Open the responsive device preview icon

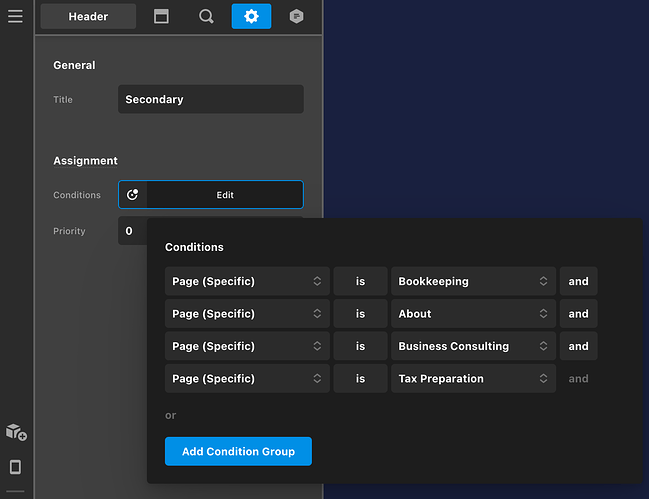click(15, 467)
